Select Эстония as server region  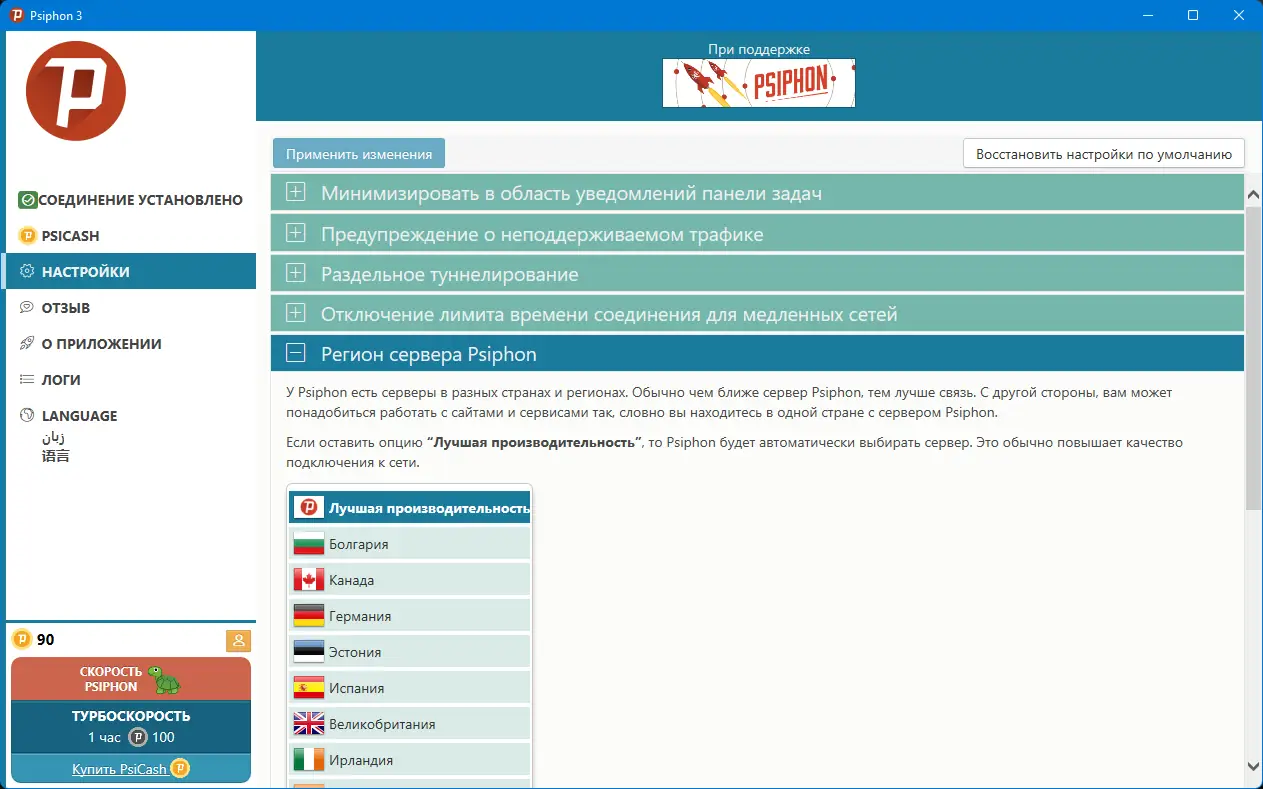point(410,652)
